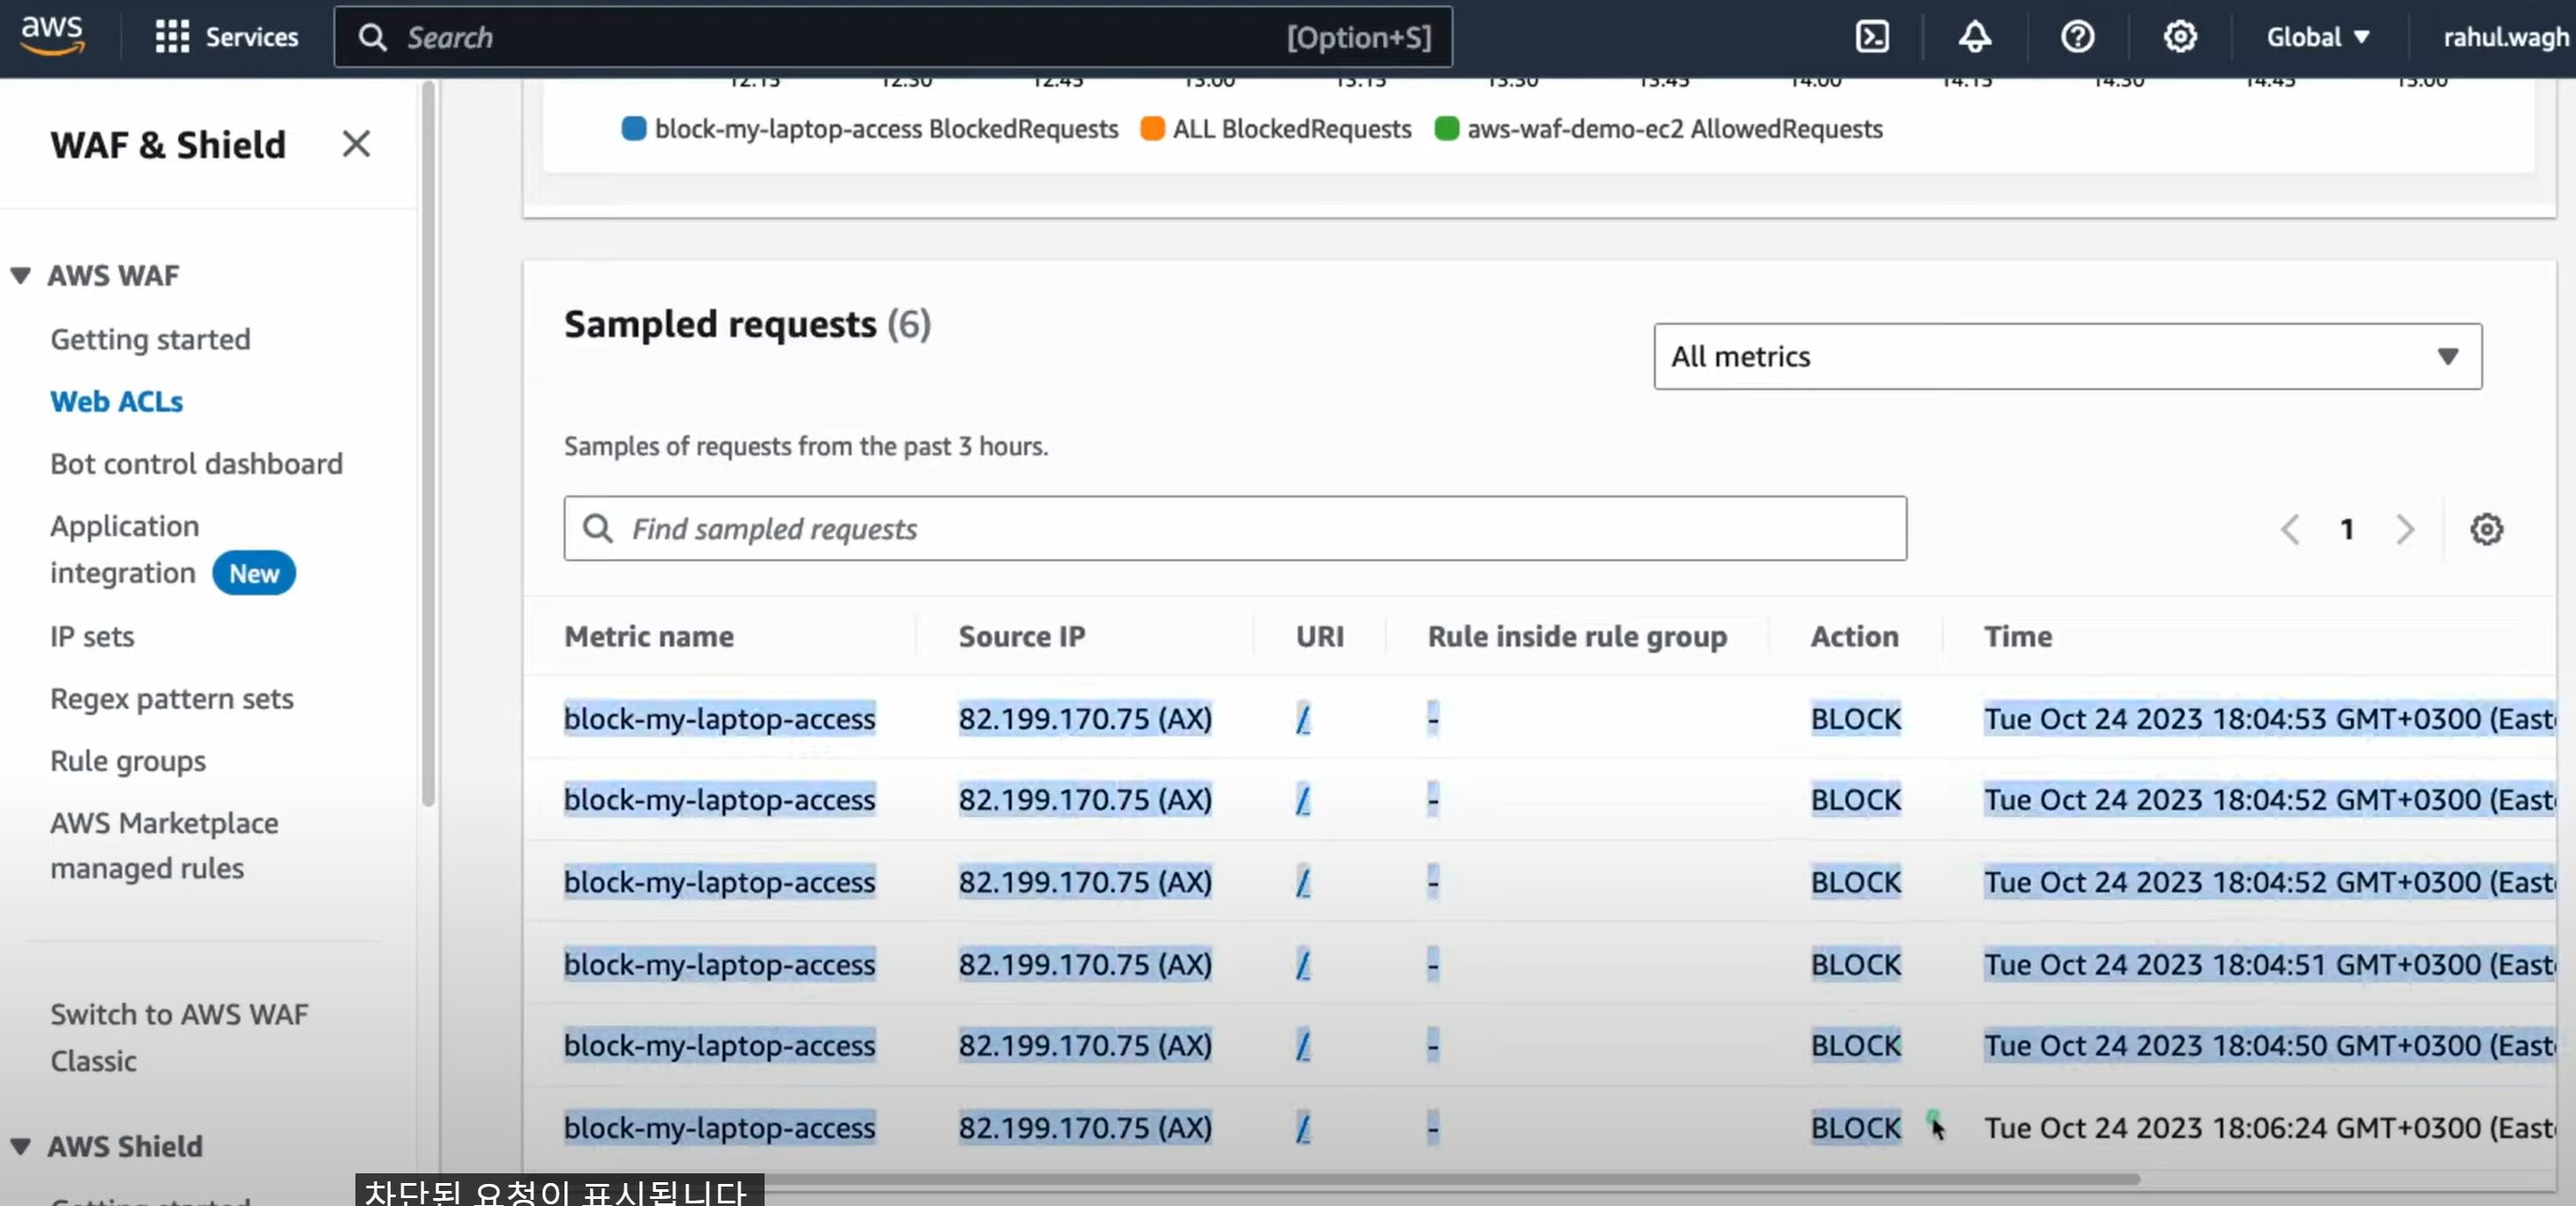
Task: Open Bot control dashboard link
Action: (196, 463)
